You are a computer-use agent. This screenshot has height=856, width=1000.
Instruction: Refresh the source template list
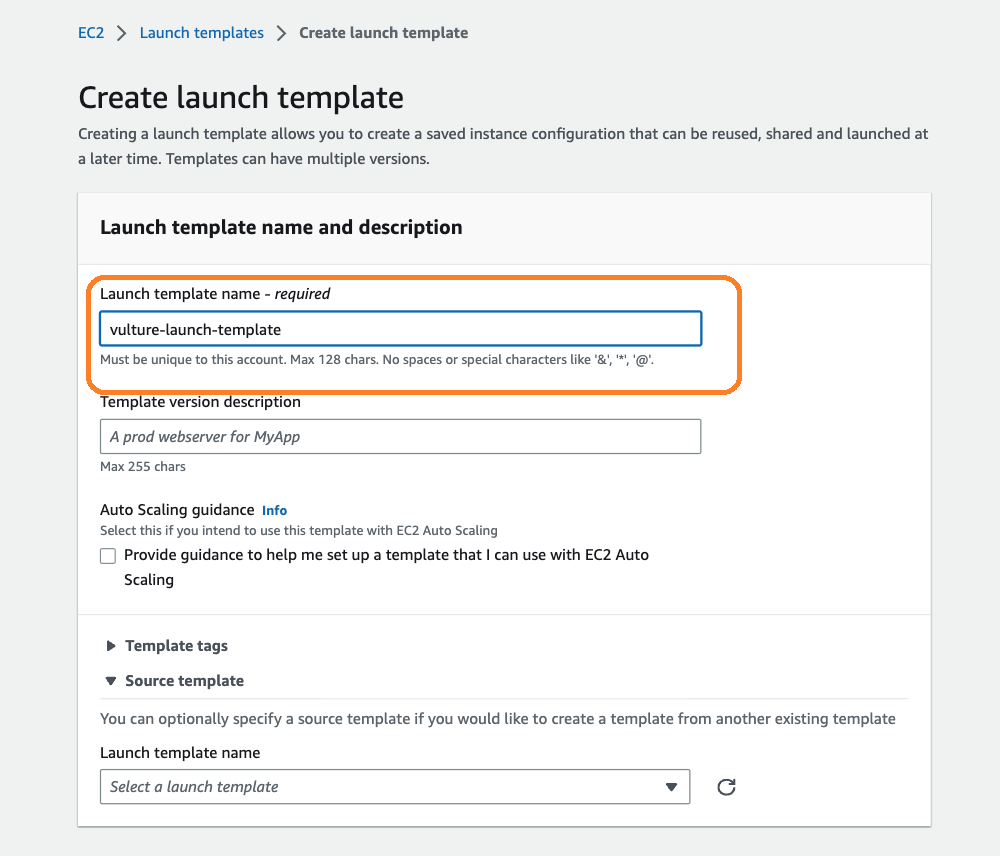[x=725, y=787]
